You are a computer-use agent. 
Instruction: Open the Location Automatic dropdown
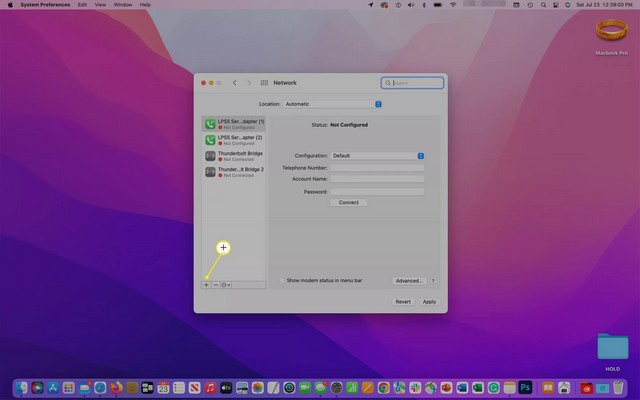click(333, 104)
